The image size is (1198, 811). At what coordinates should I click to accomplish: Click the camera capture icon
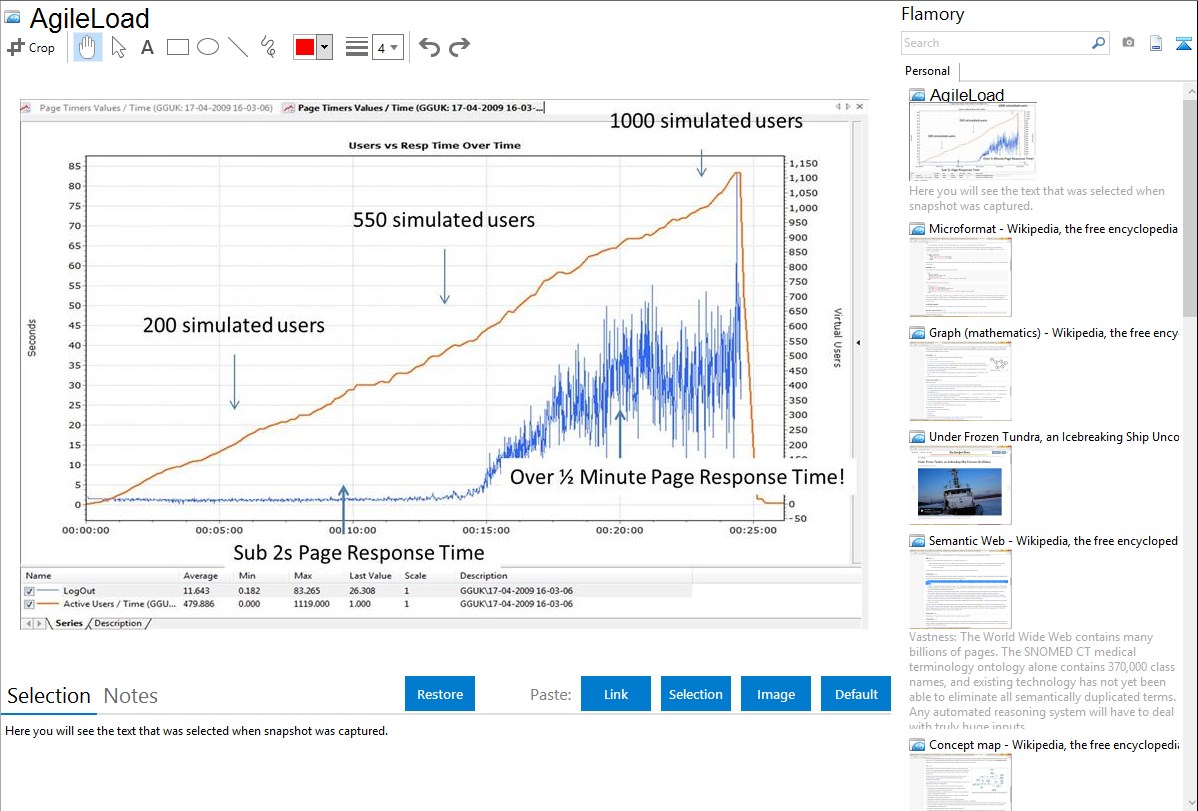click(1128, 43)
